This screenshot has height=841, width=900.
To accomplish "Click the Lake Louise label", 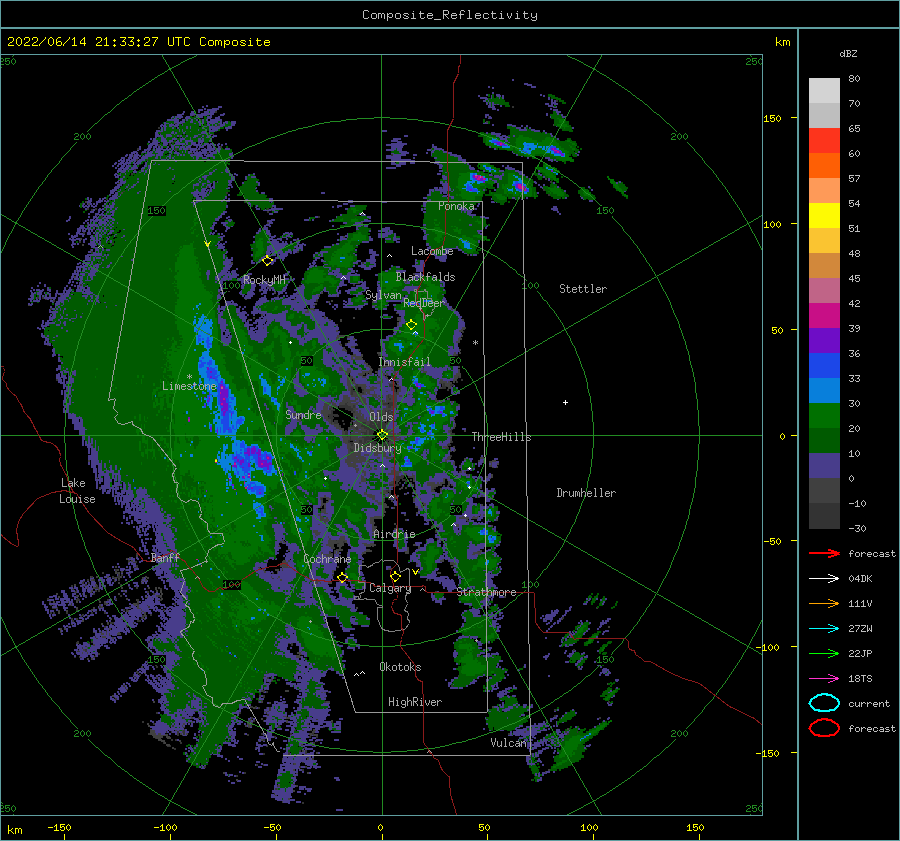I will click(x=77, y=491).
